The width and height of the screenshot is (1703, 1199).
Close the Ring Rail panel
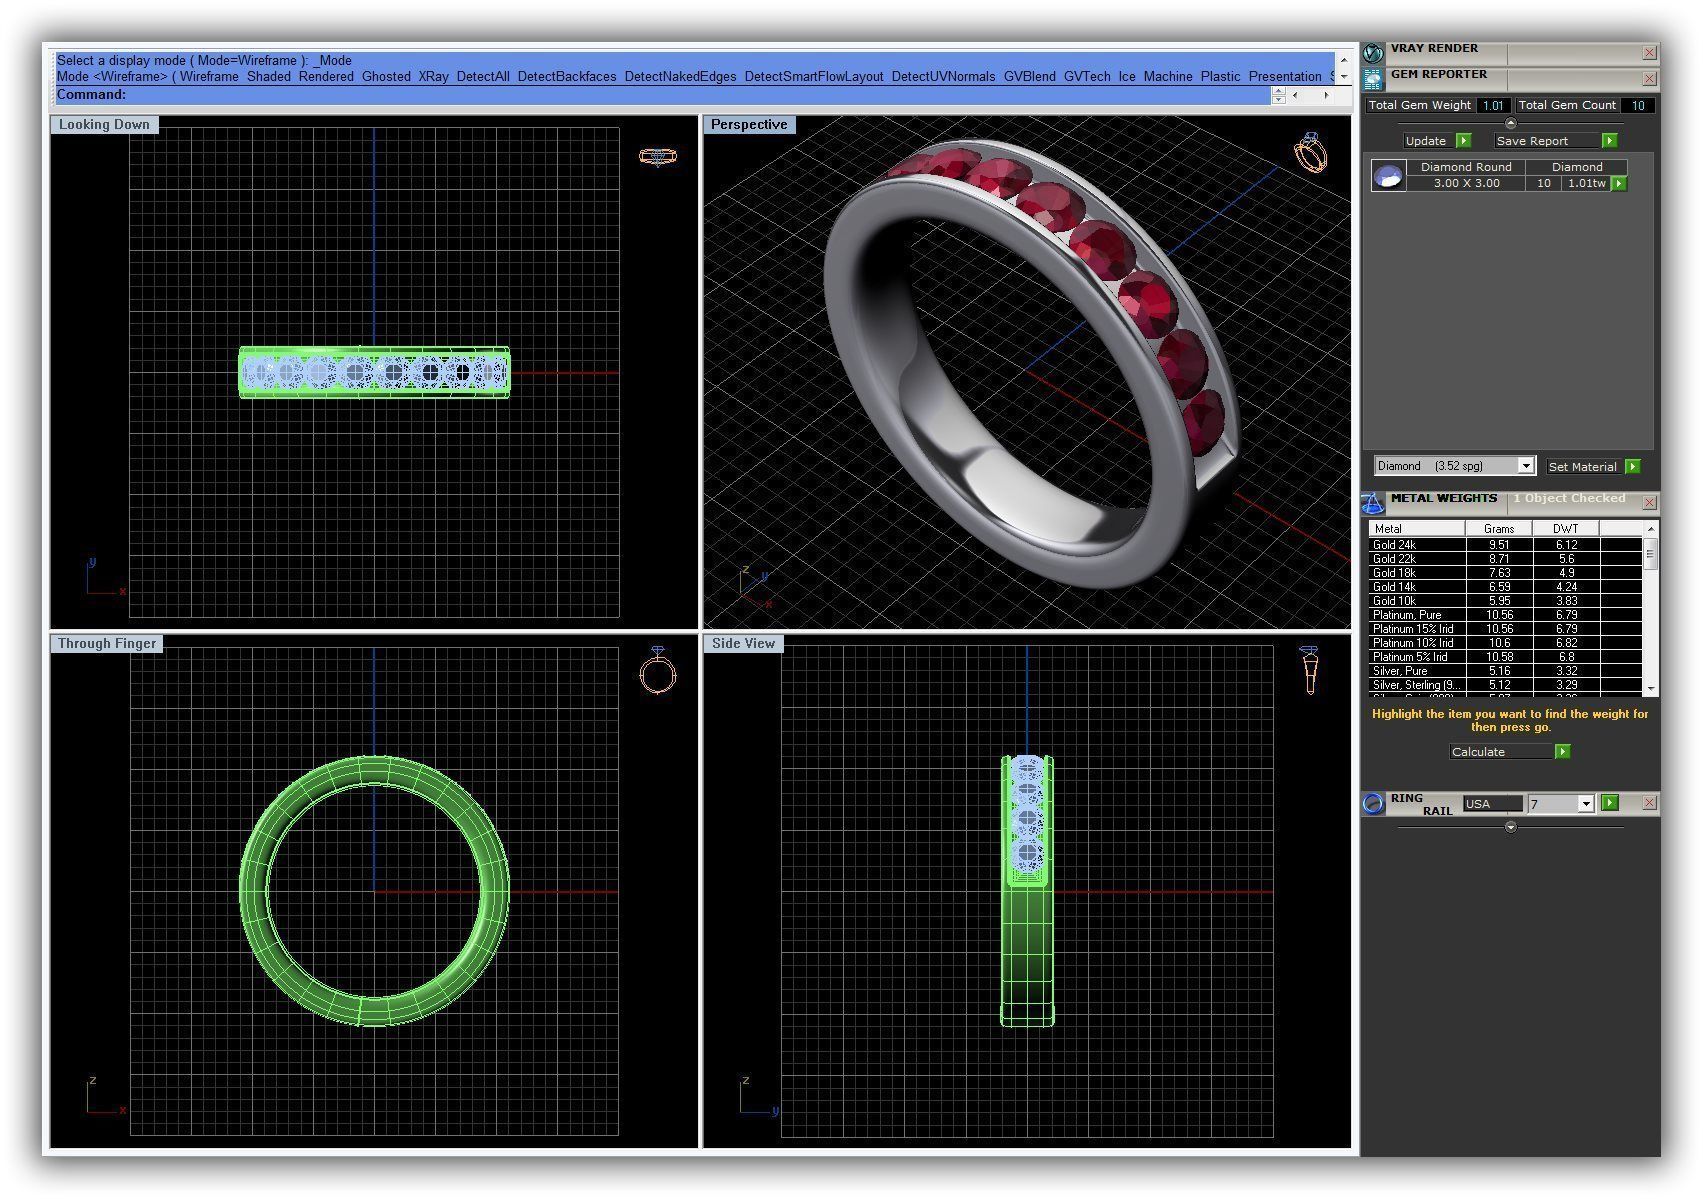tap(1649, 803)
